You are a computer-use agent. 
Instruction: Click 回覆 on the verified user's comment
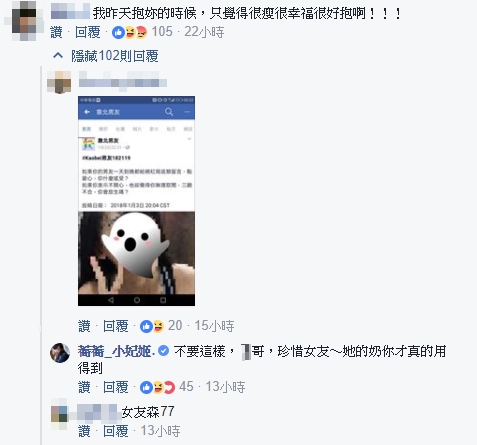116,387
